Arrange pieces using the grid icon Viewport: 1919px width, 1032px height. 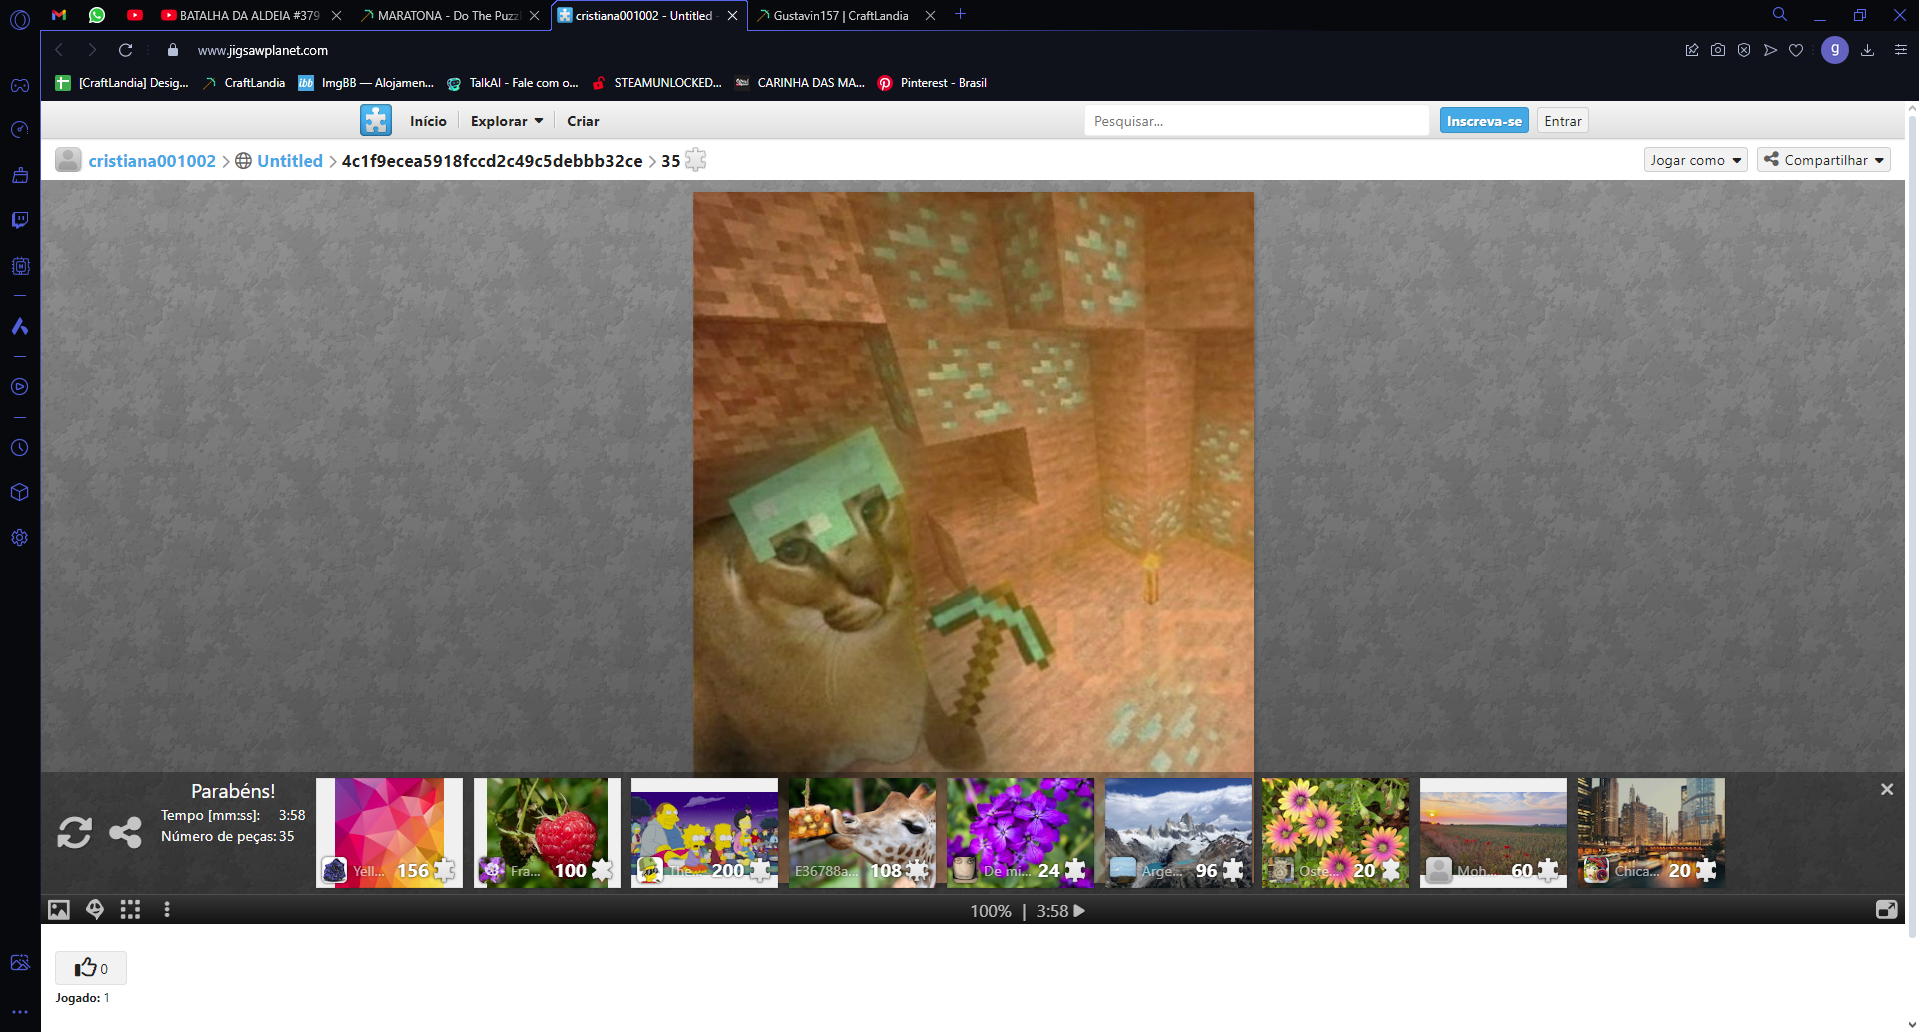130,910
